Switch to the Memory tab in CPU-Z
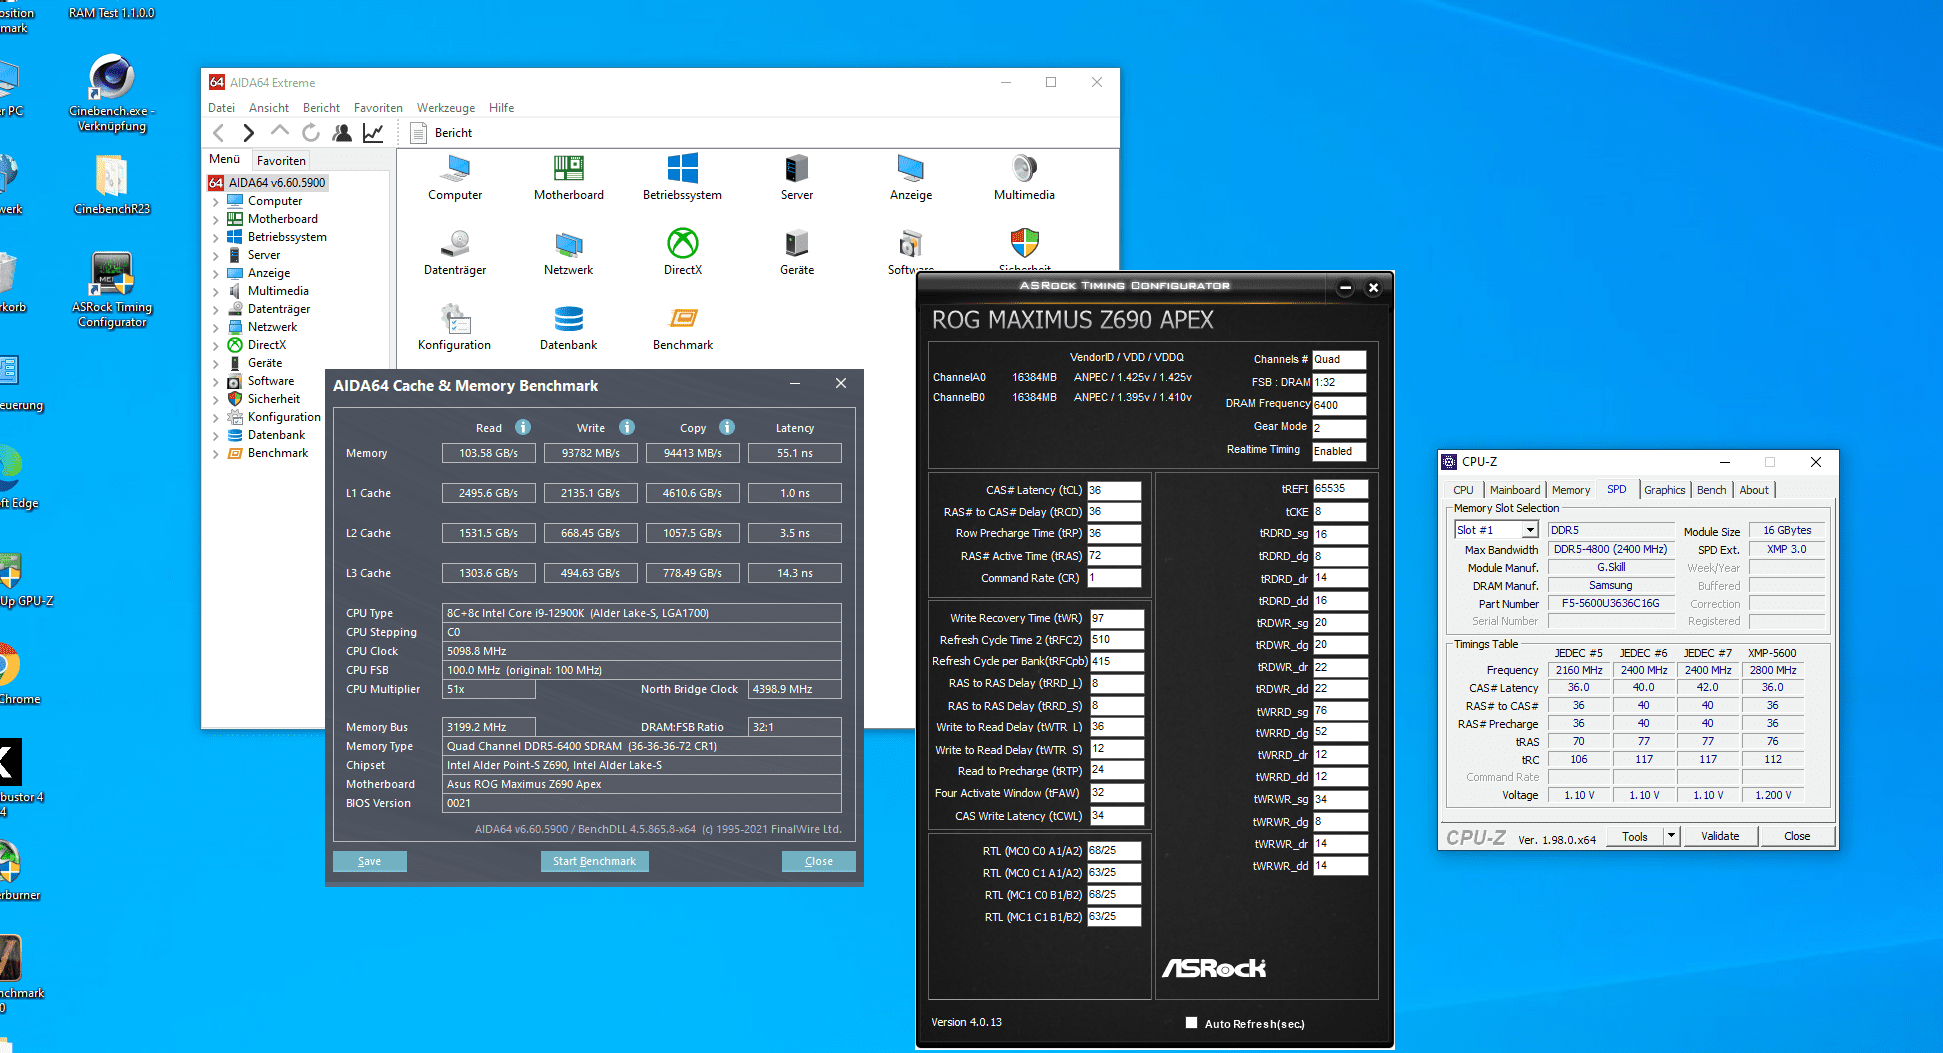 tap(1571, 490)
